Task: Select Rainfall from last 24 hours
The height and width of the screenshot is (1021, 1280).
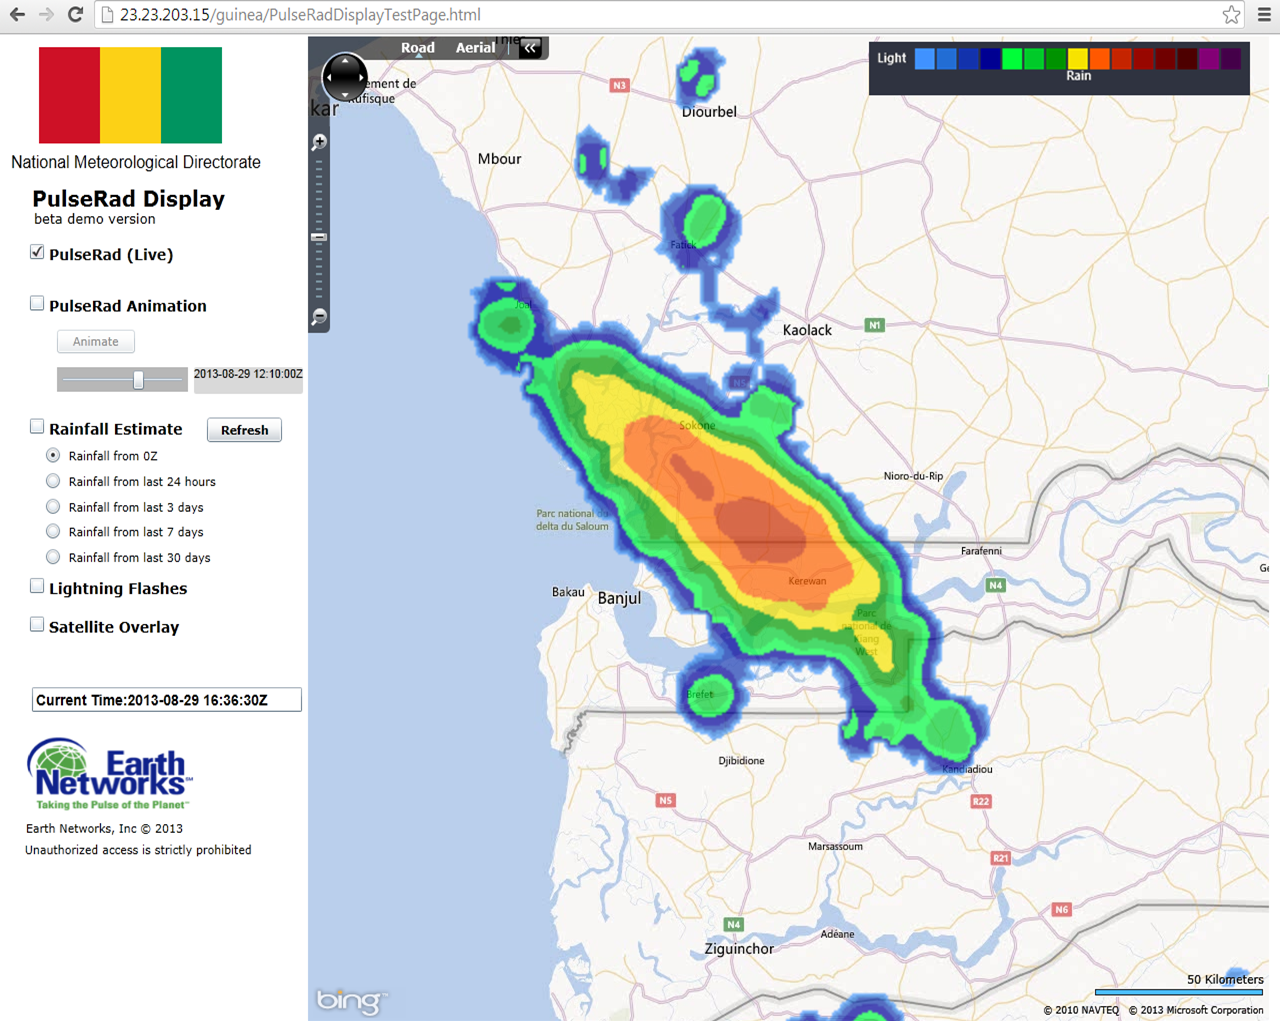Action: 53,481
